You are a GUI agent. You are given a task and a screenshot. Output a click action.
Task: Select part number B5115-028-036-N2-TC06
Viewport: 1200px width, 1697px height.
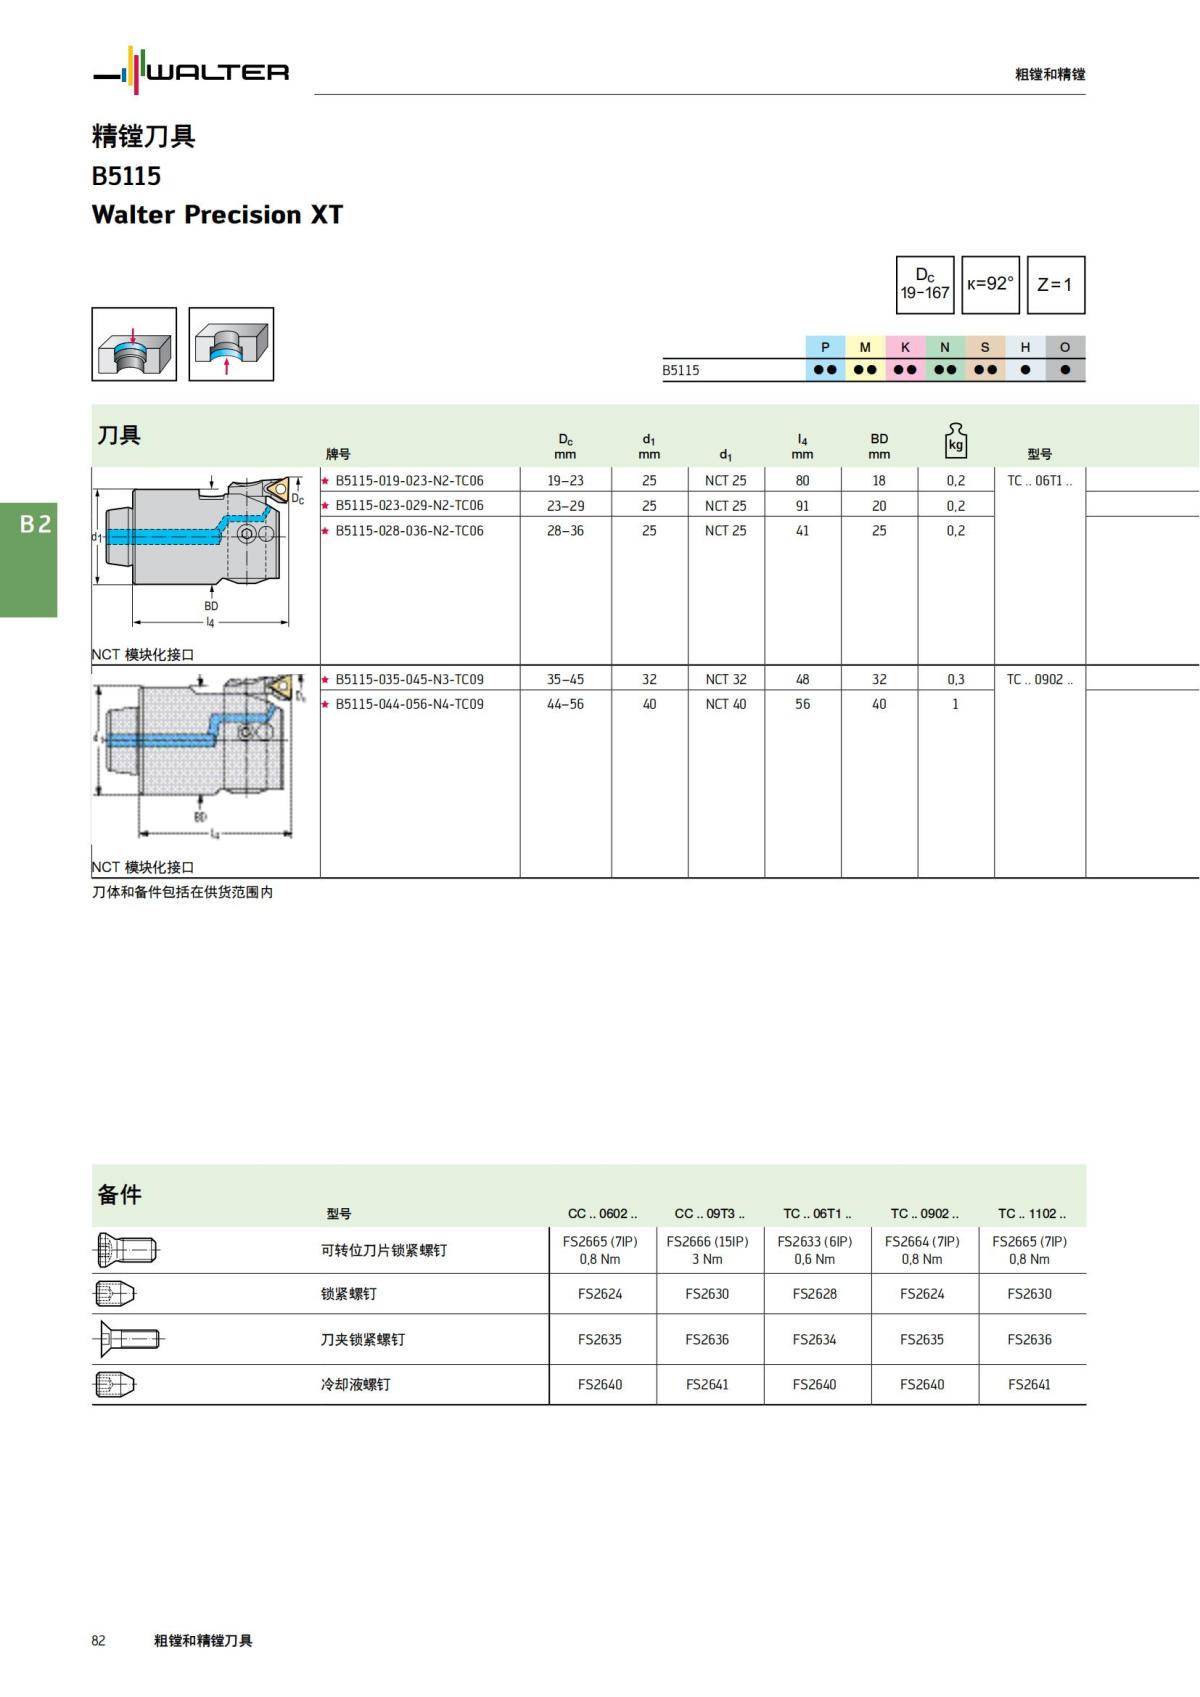[x=409, y=531]
